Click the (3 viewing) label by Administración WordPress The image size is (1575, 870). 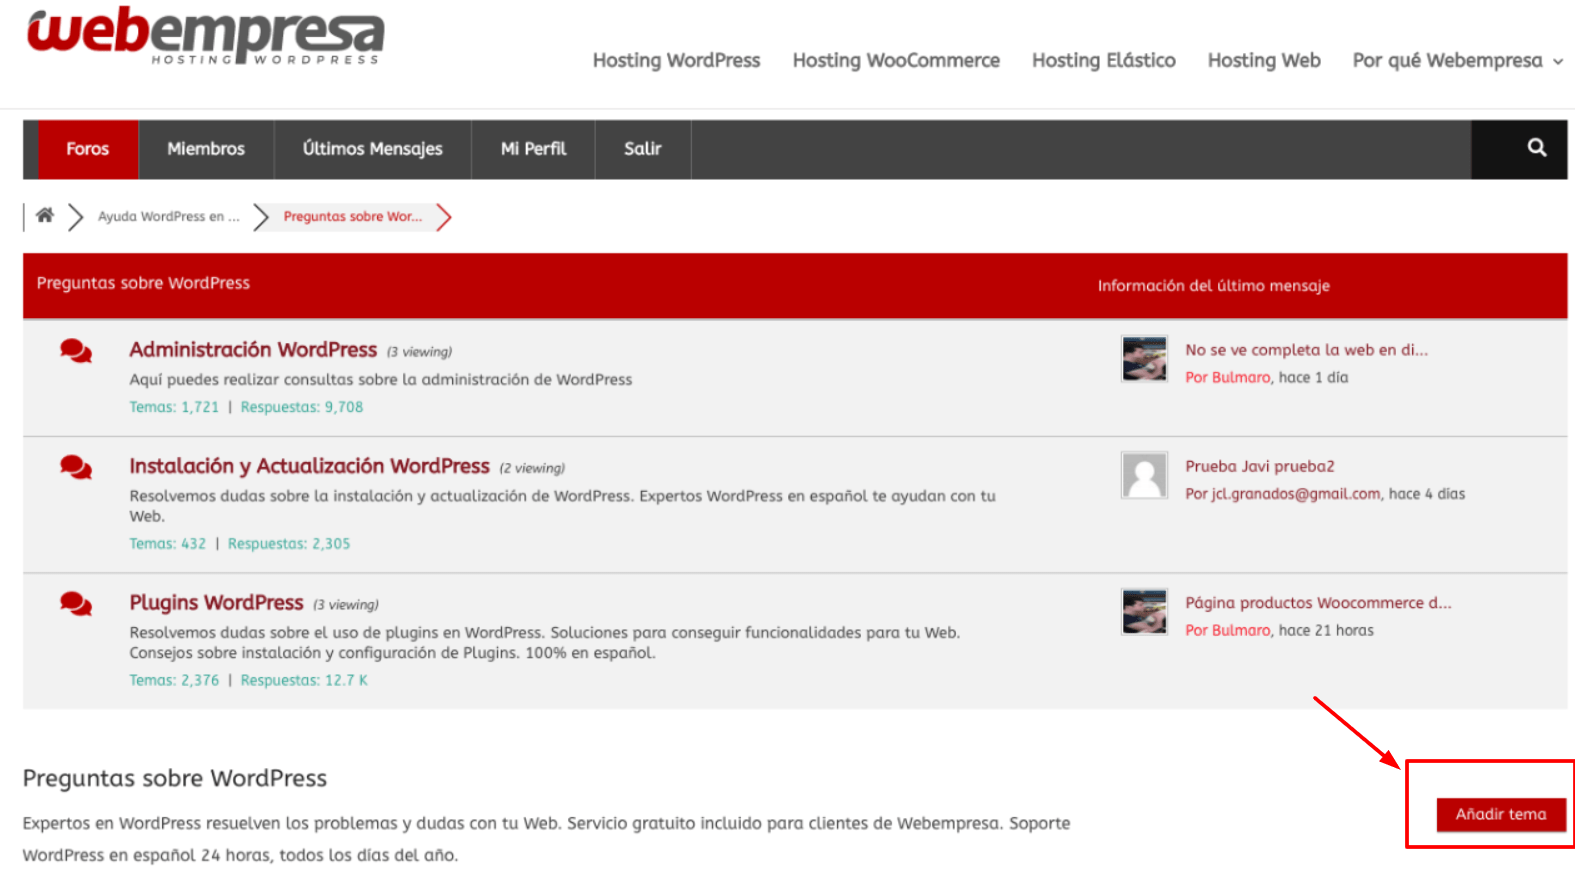click(x=419, y=352)
